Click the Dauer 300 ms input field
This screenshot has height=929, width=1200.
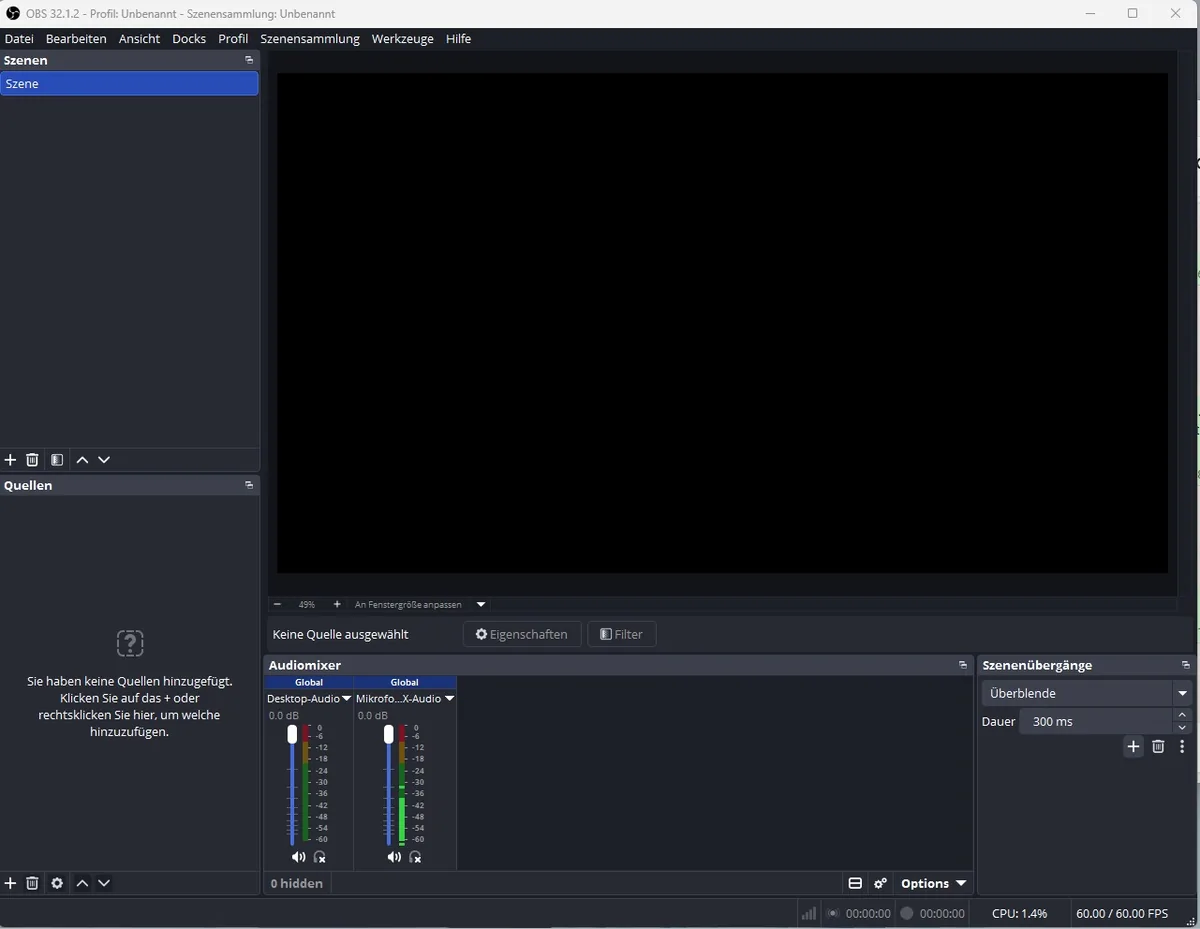[x=1096, y=721]
